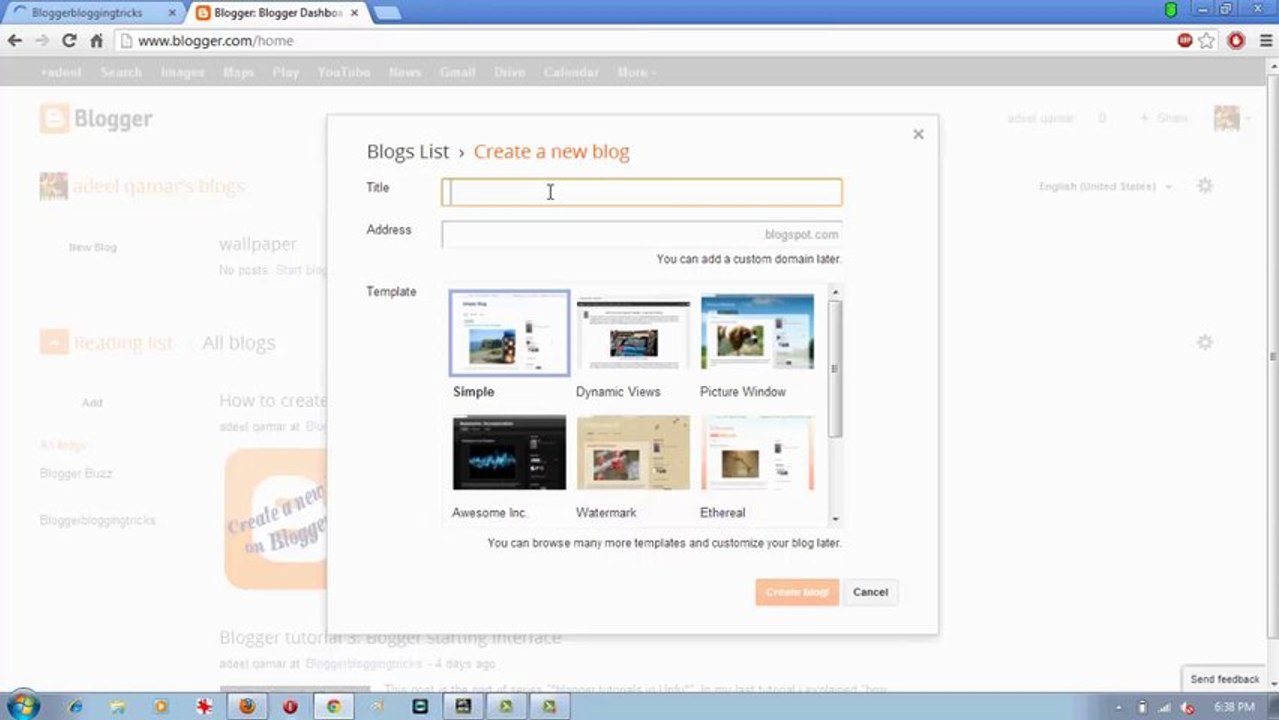Open the English (United States) language dropdown
Screen dimensions: 1279x720
tap(1105, 186)
